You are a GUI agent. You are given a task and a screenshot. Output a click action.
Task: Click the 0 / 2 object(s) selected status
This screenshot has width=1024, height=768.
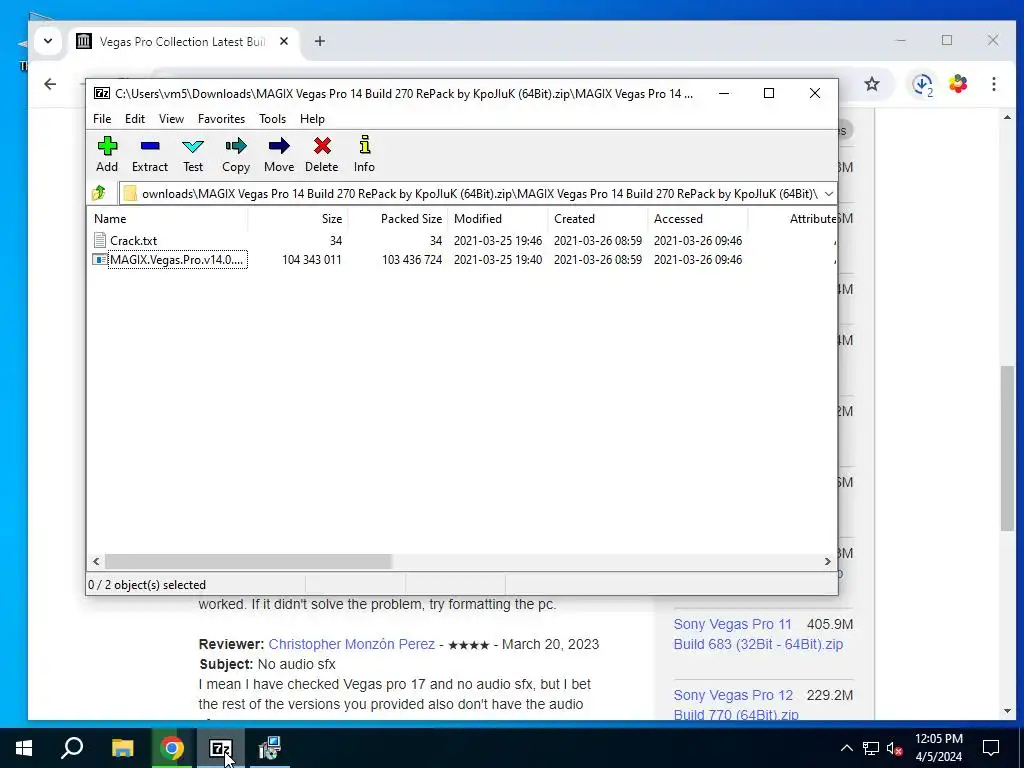click(x=147, y=584)
